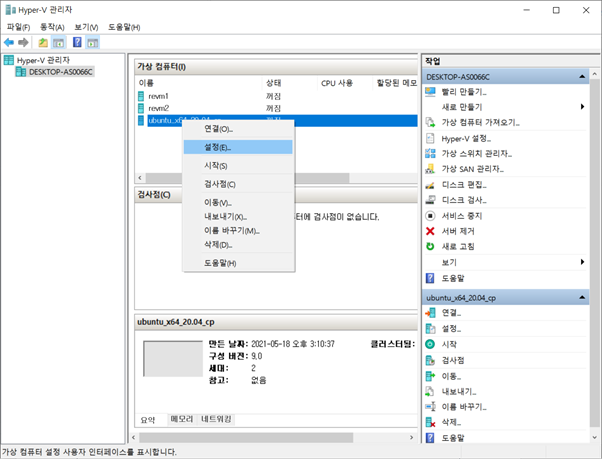Toggle the console tree pane toolbar icon
Image resolution: width=602 pixels, height=459 pixels.
click(58, 42)
